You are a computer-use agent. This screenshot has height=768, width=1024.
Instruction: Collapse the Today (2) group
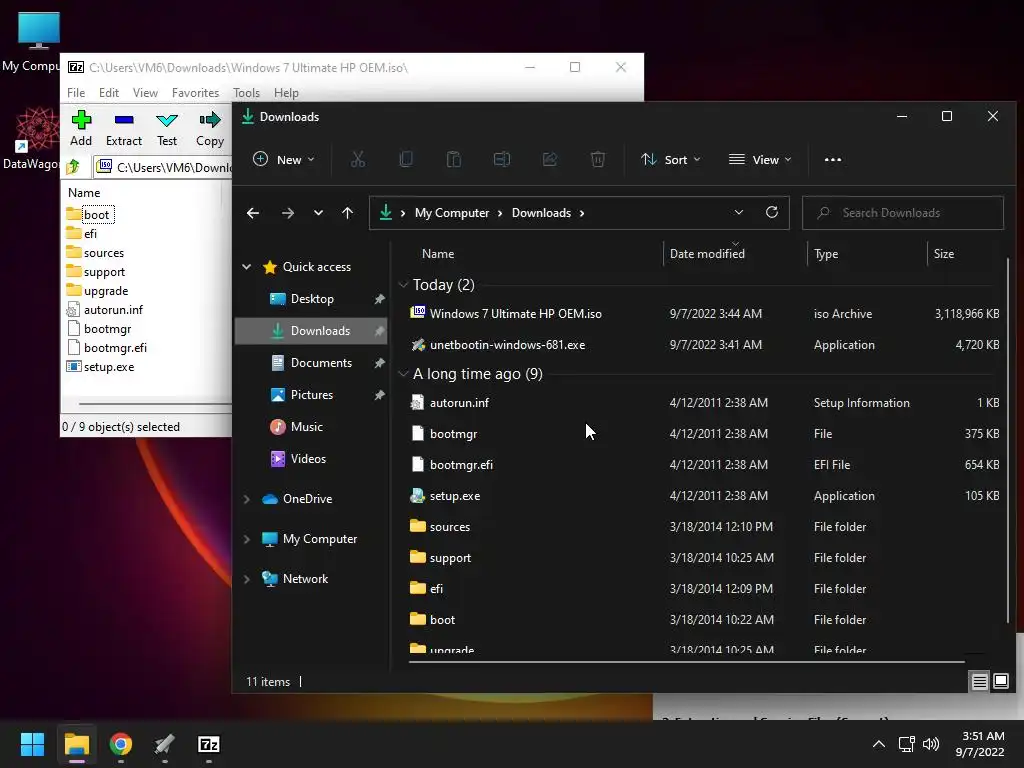(x=403, y=285)
